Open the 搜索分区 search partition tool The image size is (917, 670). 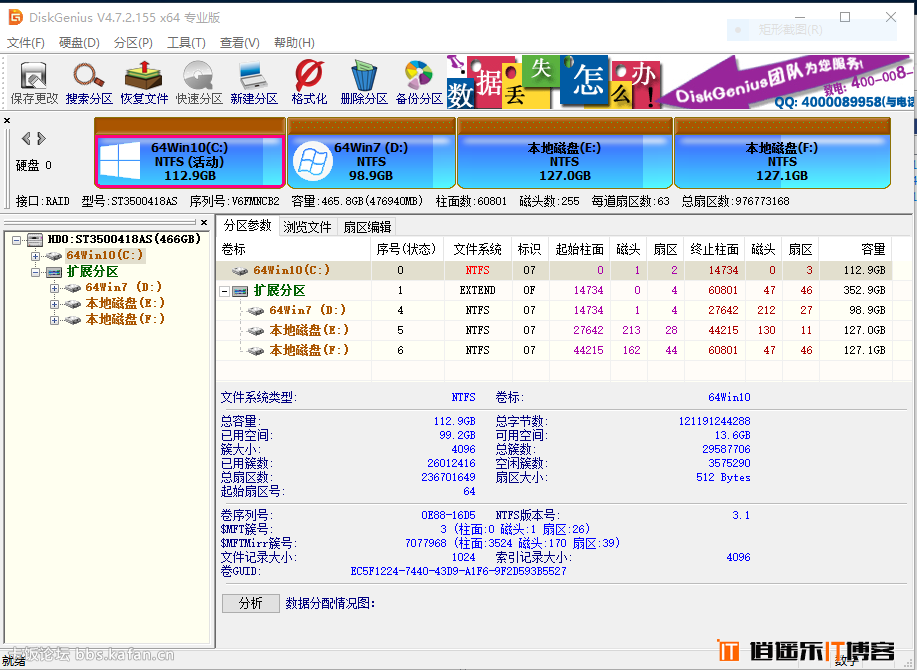(88, 82)
